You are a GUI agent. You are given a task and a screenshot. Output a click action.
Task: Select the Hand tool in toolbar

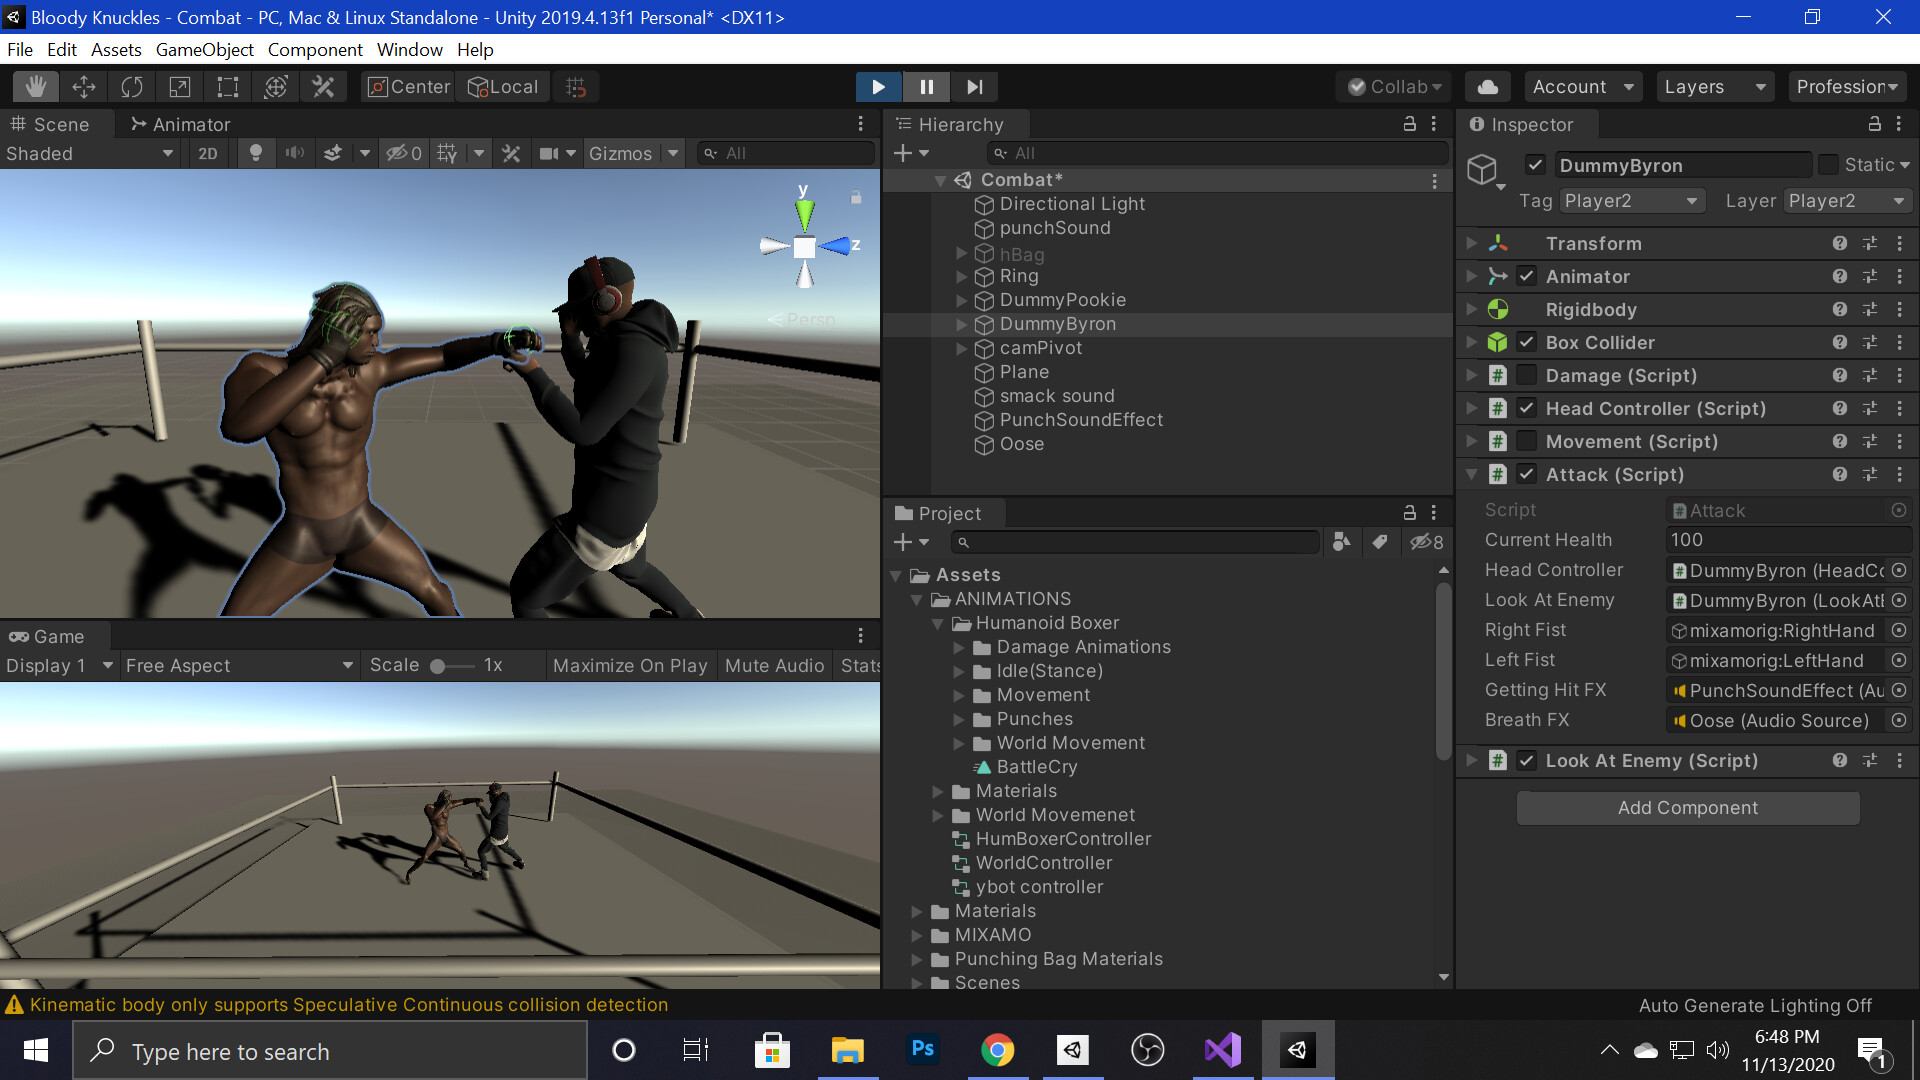tap(36, 87)
